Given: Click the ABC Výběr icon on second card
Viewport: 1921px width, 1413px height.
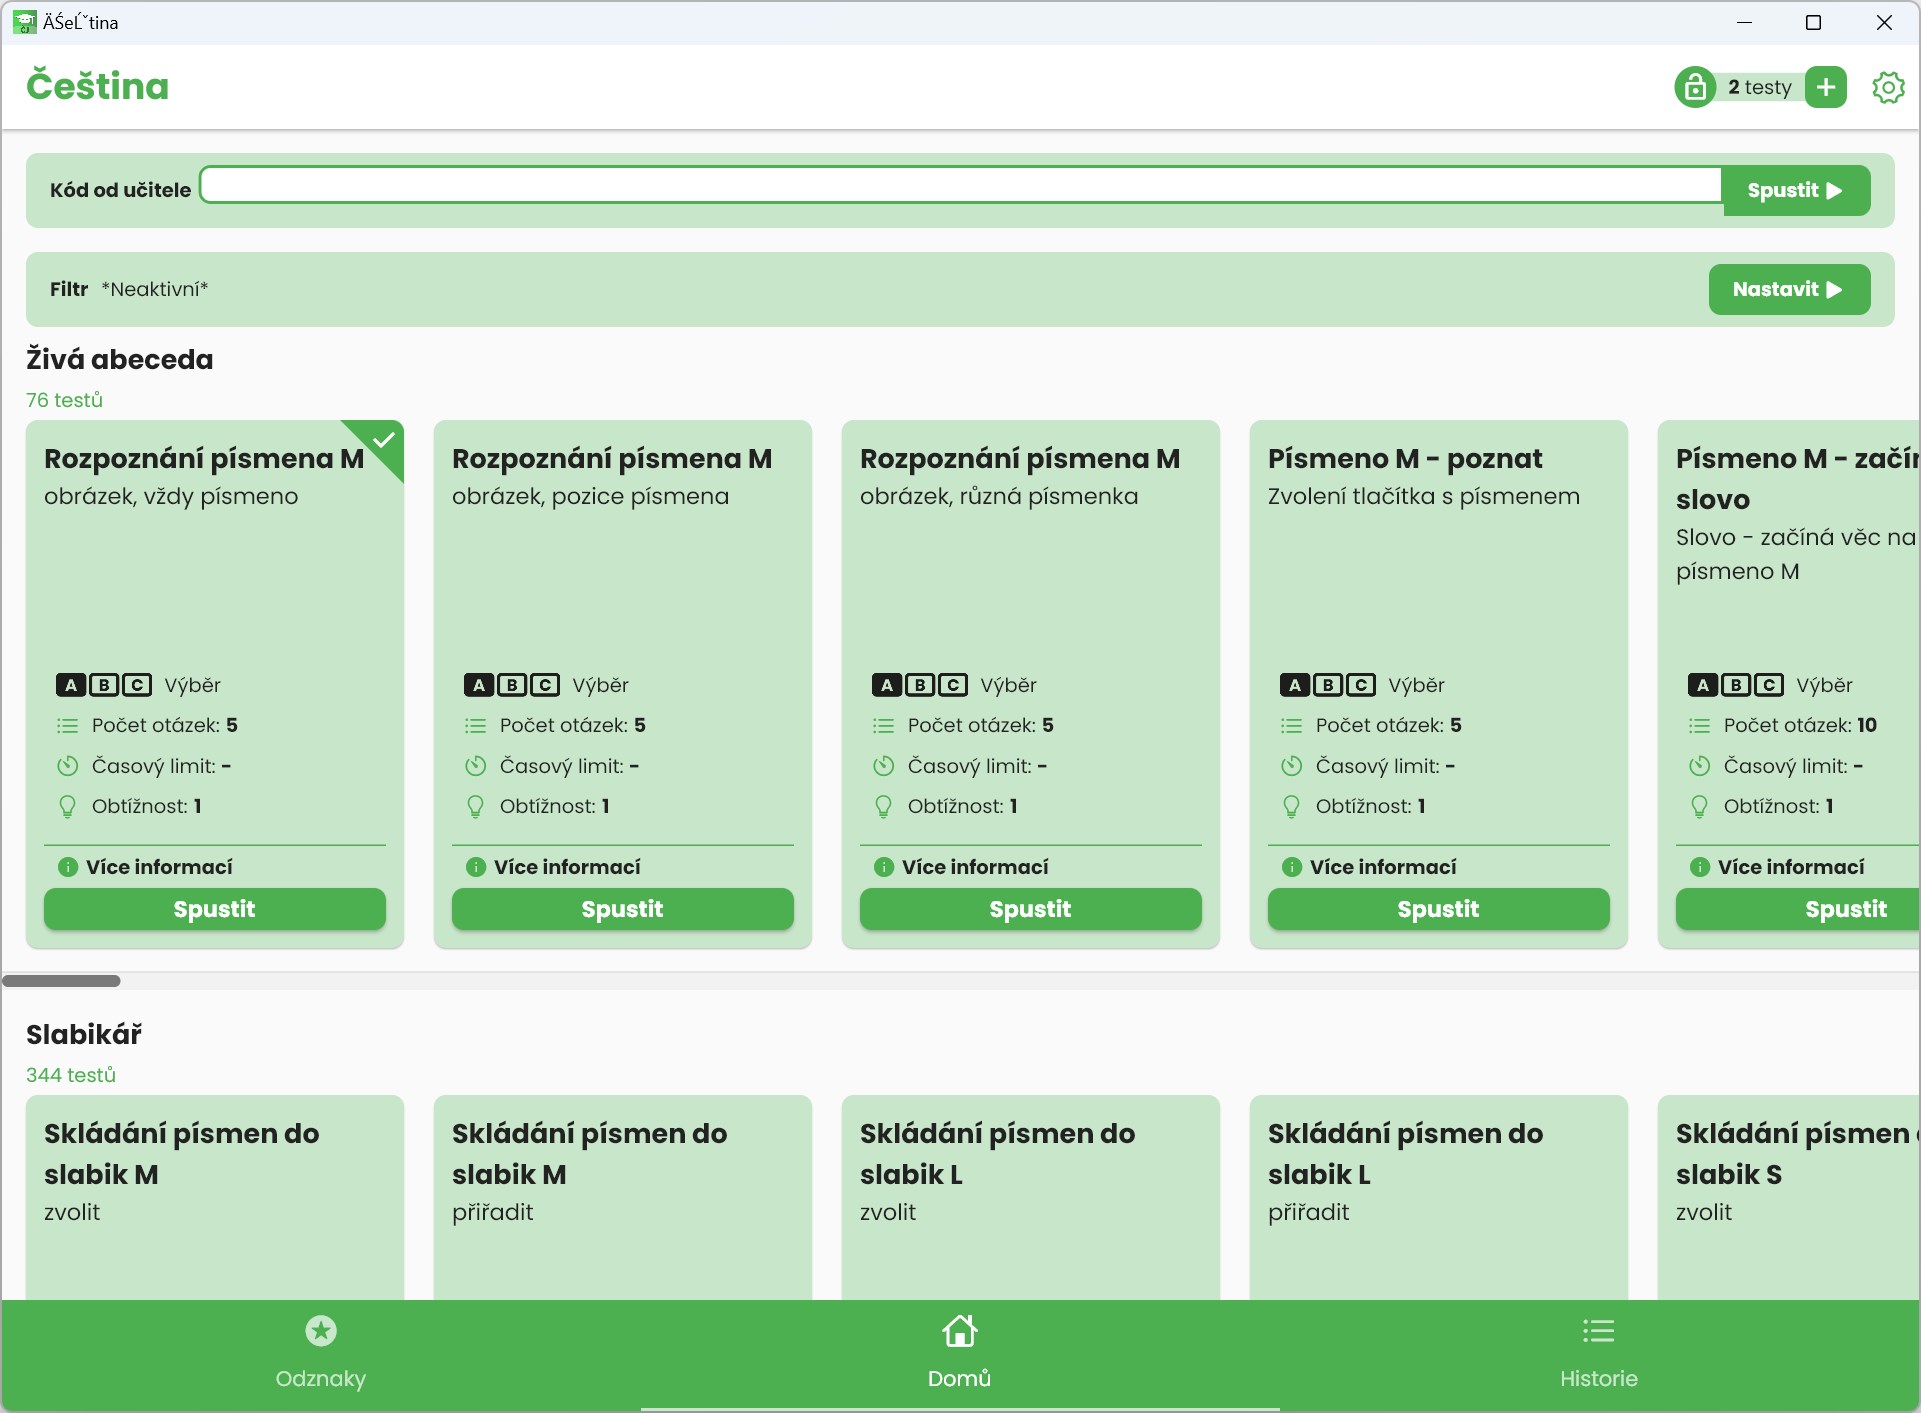Looking at the screenshot, I should pyautogui.click(x=511, y=685).
